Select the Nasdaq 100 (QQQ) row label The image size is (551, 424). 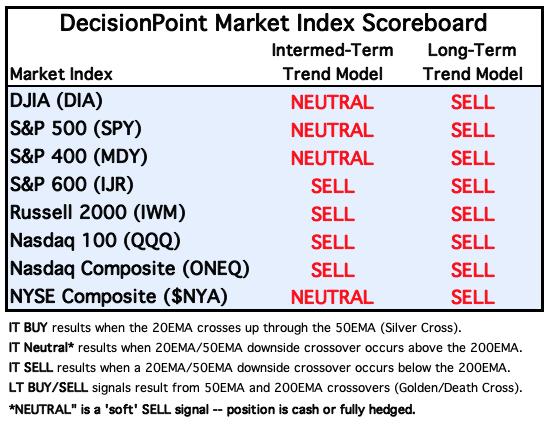pyautogui.click(x=95, y=241)
